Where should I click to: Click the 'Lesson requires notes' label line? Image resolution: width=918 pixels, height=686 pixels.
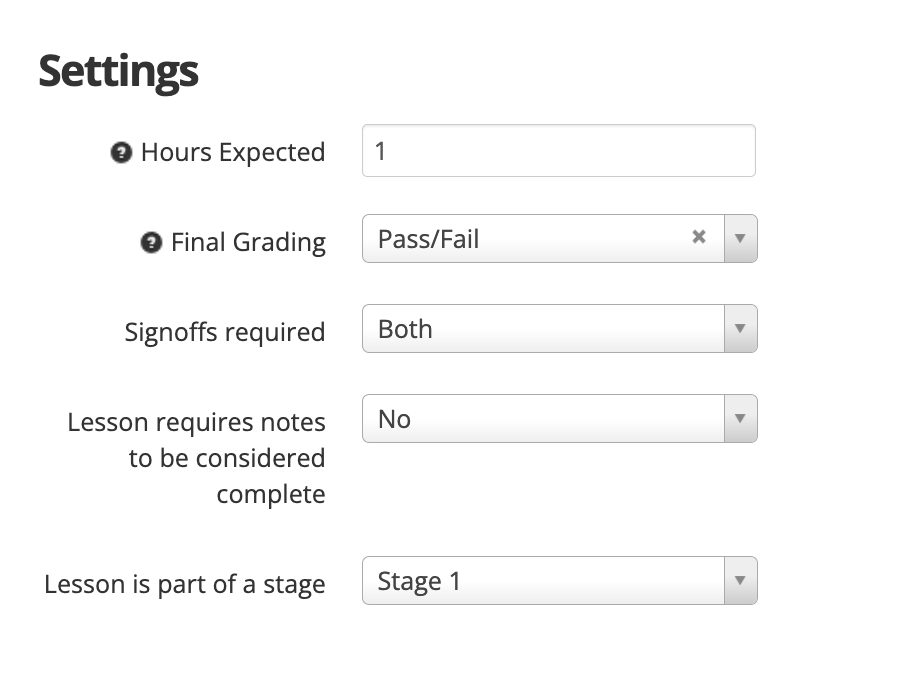click(x=196, y=423)
